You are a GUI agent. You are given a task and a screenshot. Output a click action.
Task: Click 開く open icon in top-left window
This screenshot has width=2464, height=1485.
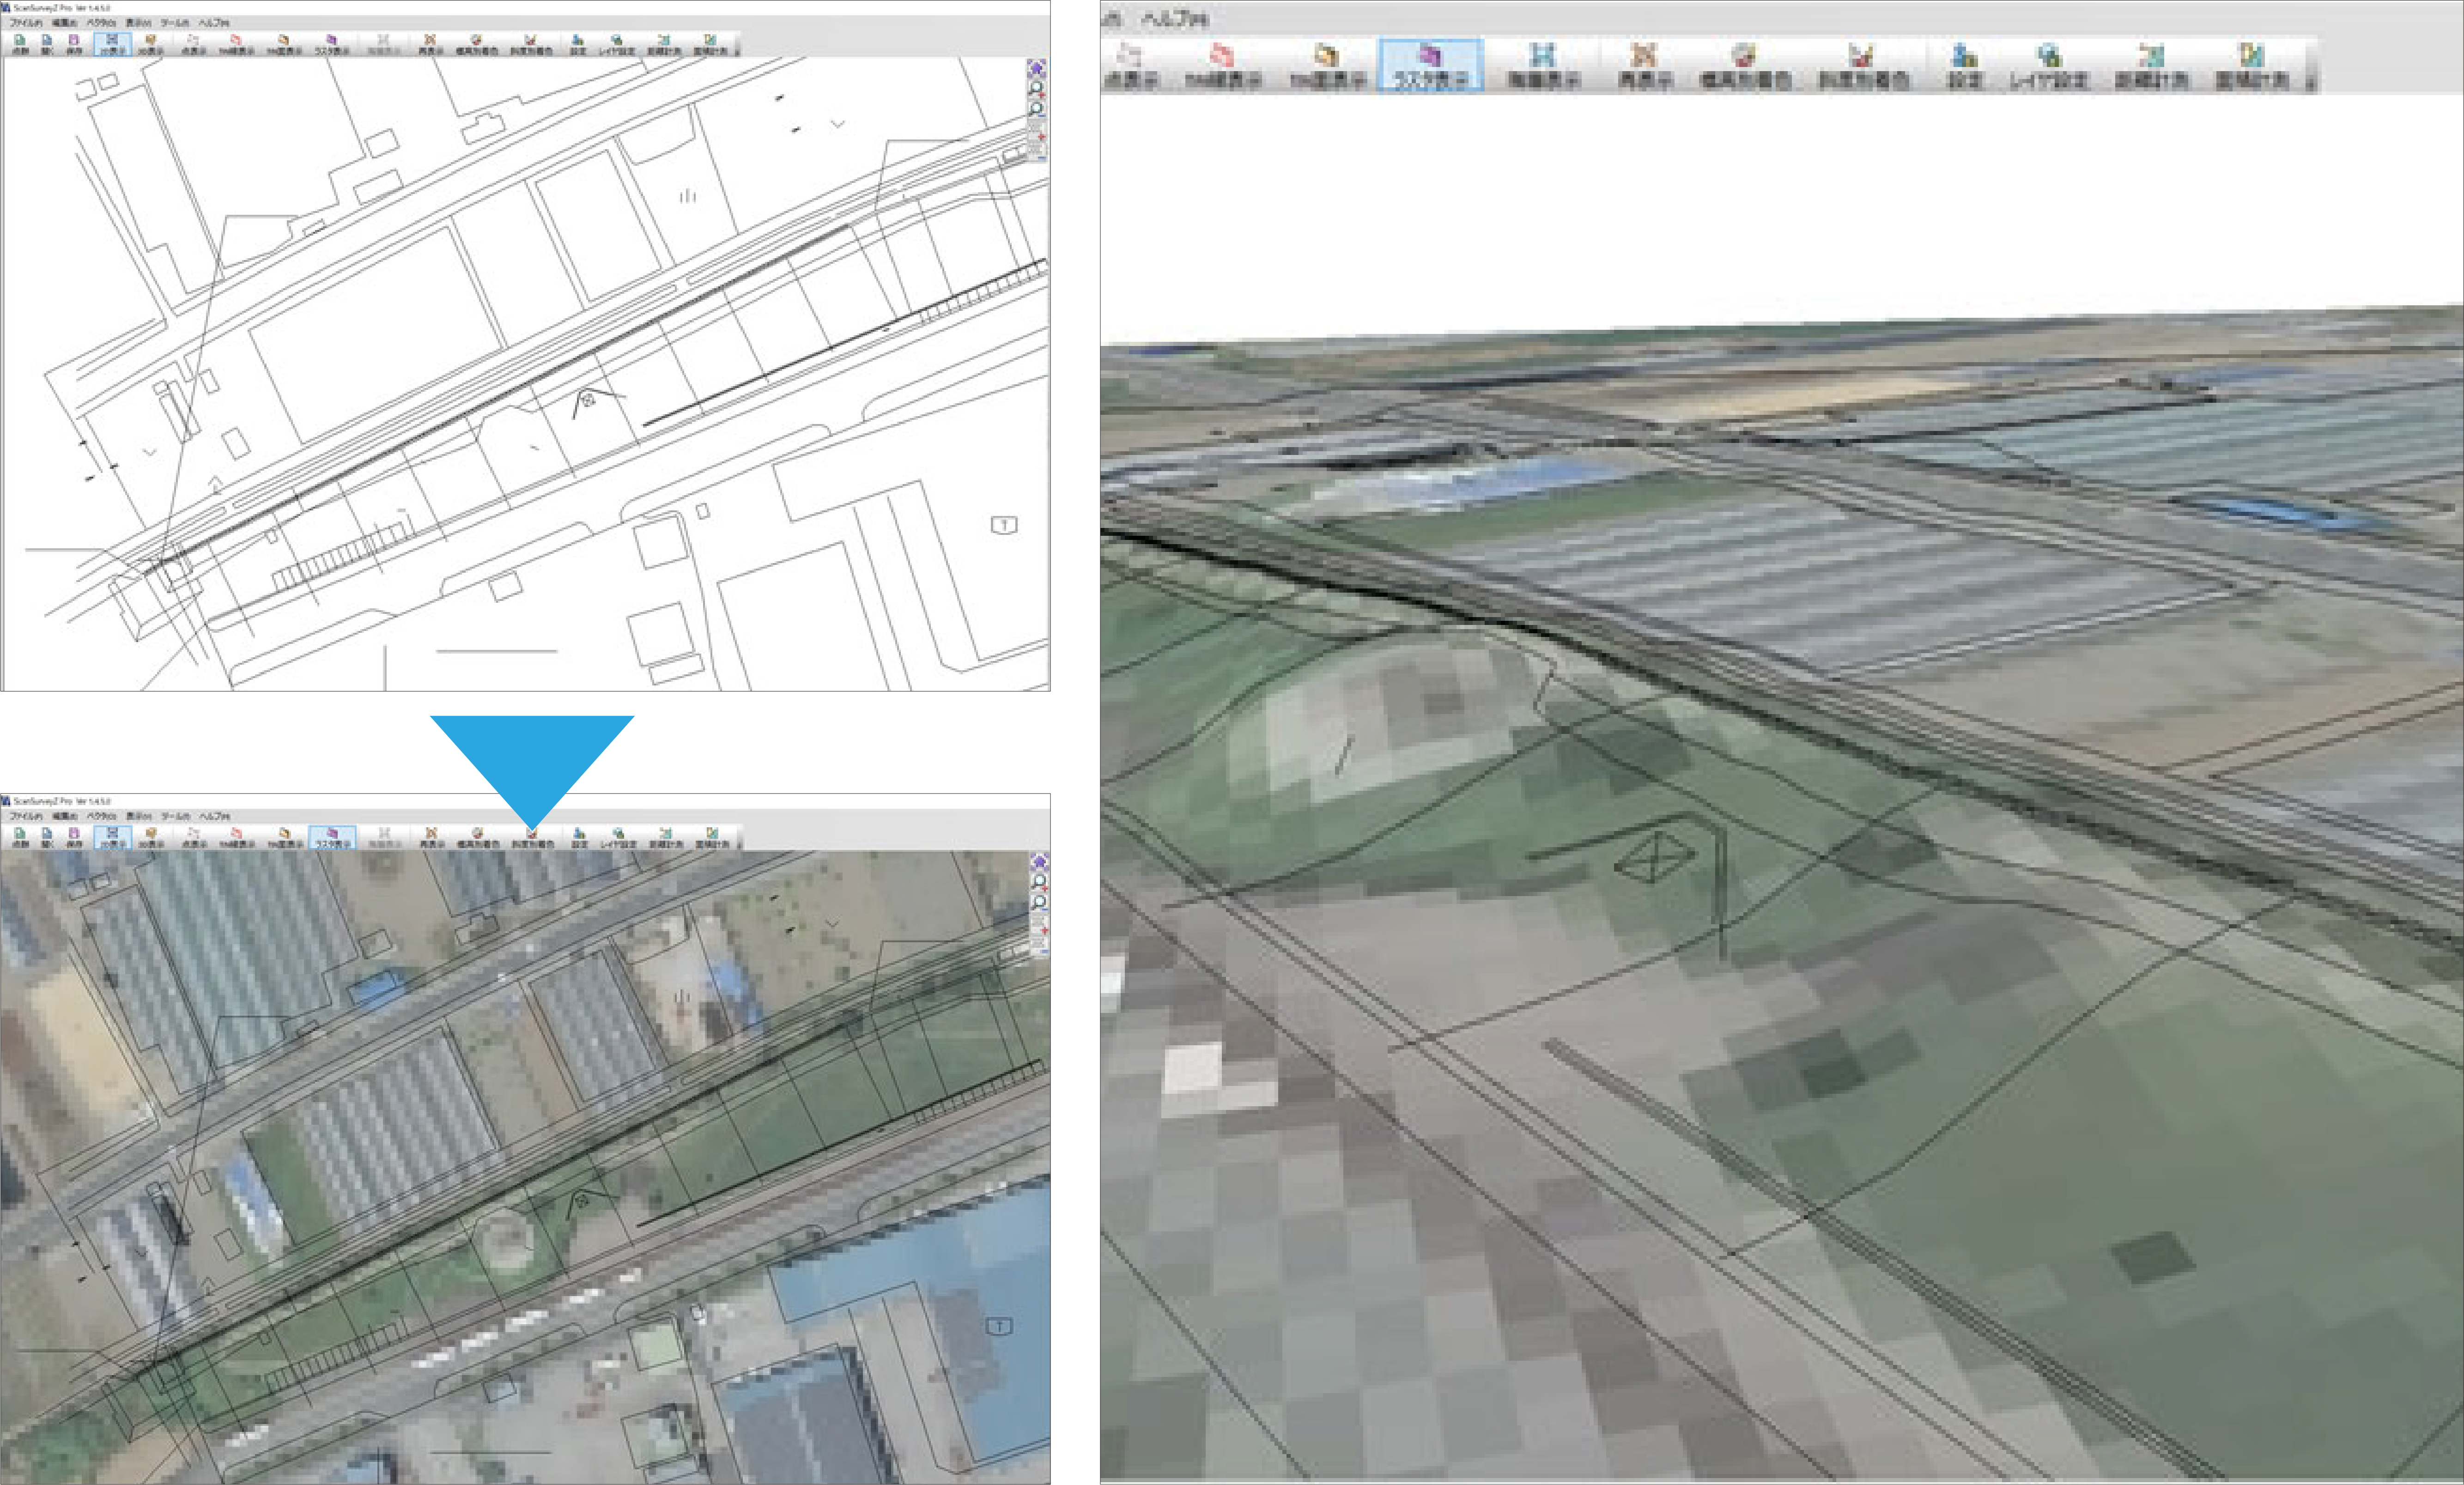[47, 44]
